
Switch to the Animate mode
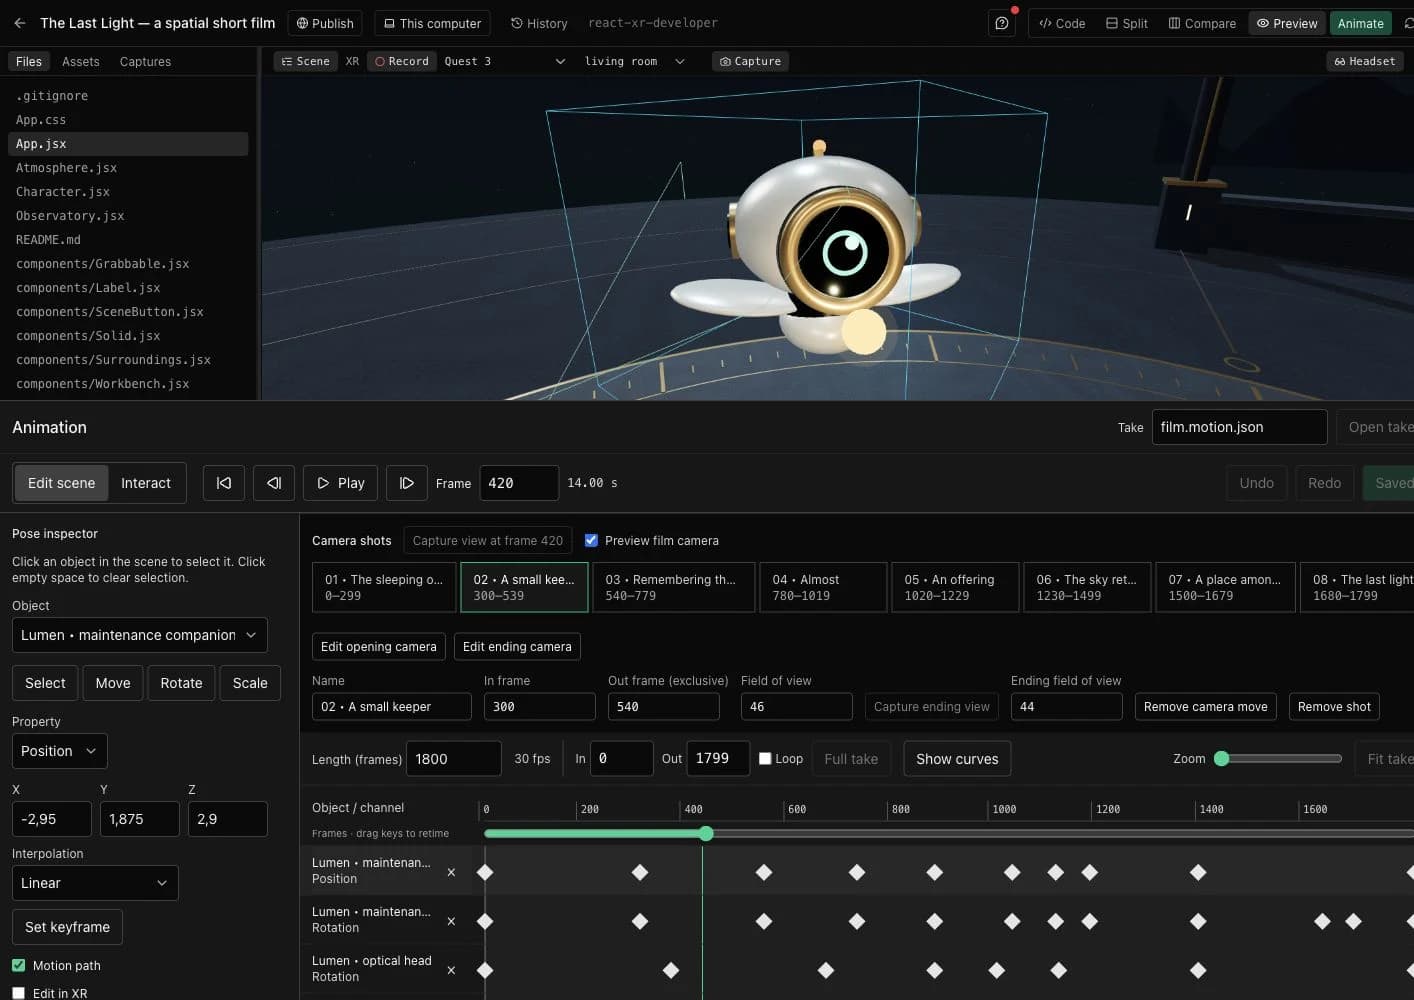click(x=1360, y=23)
